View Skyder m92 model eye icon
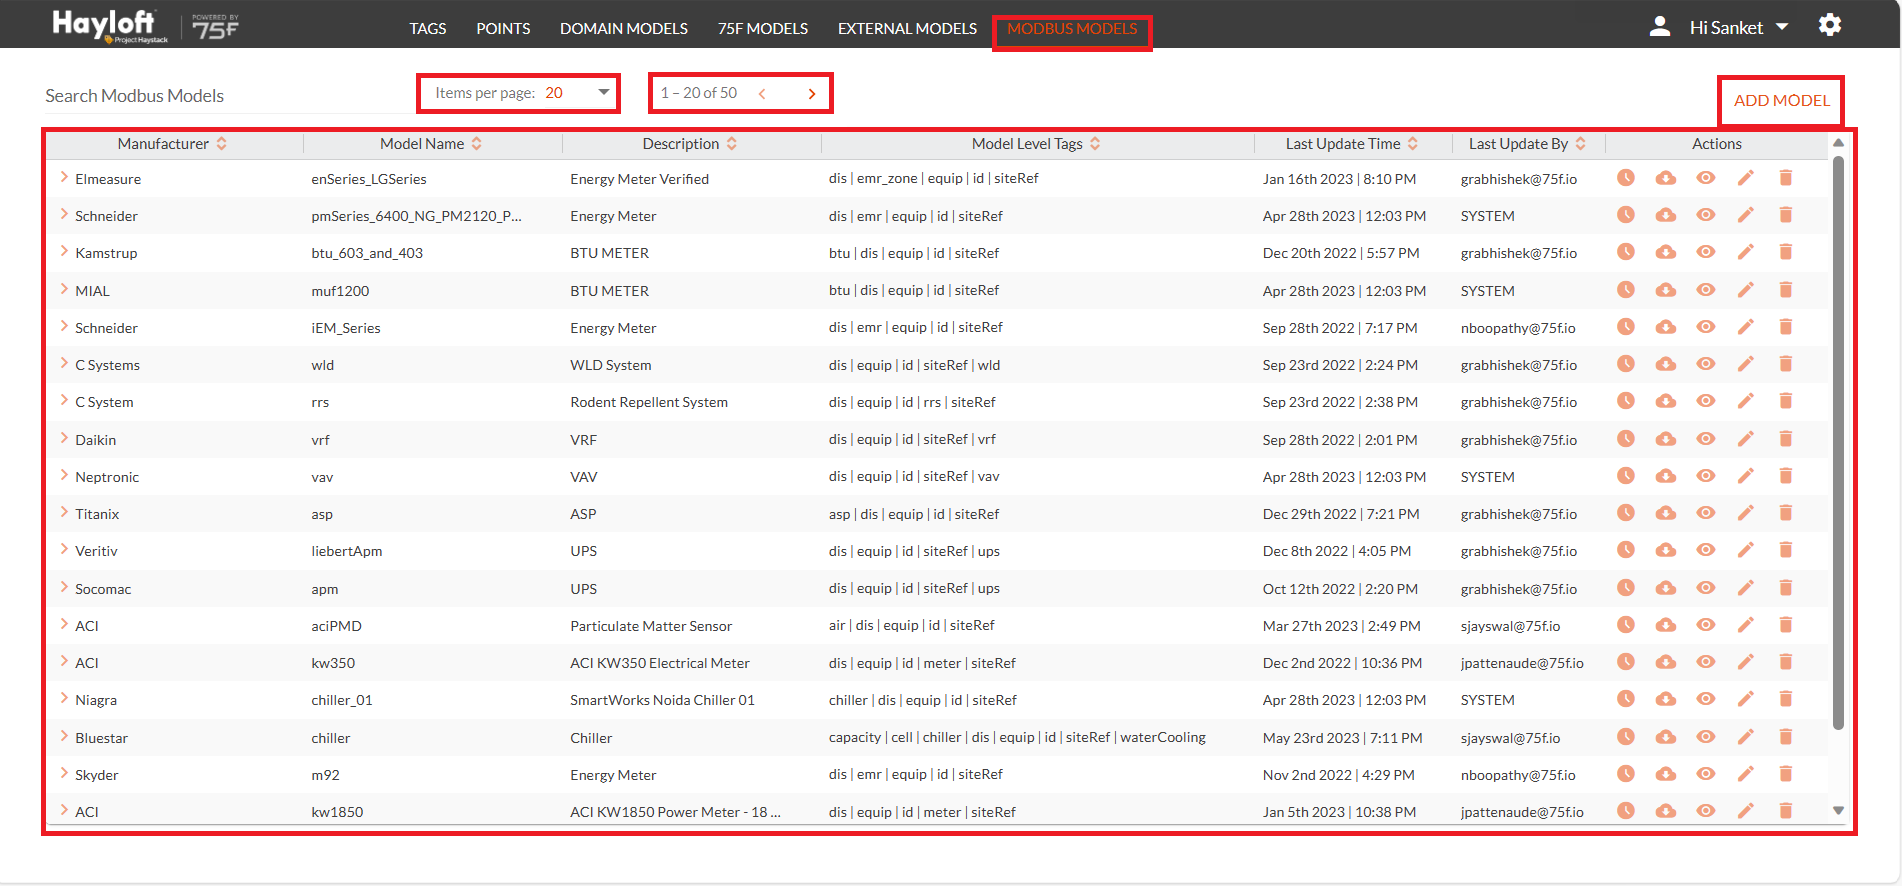This screenshot has height=886, width=1902. tap(1706, 774)
